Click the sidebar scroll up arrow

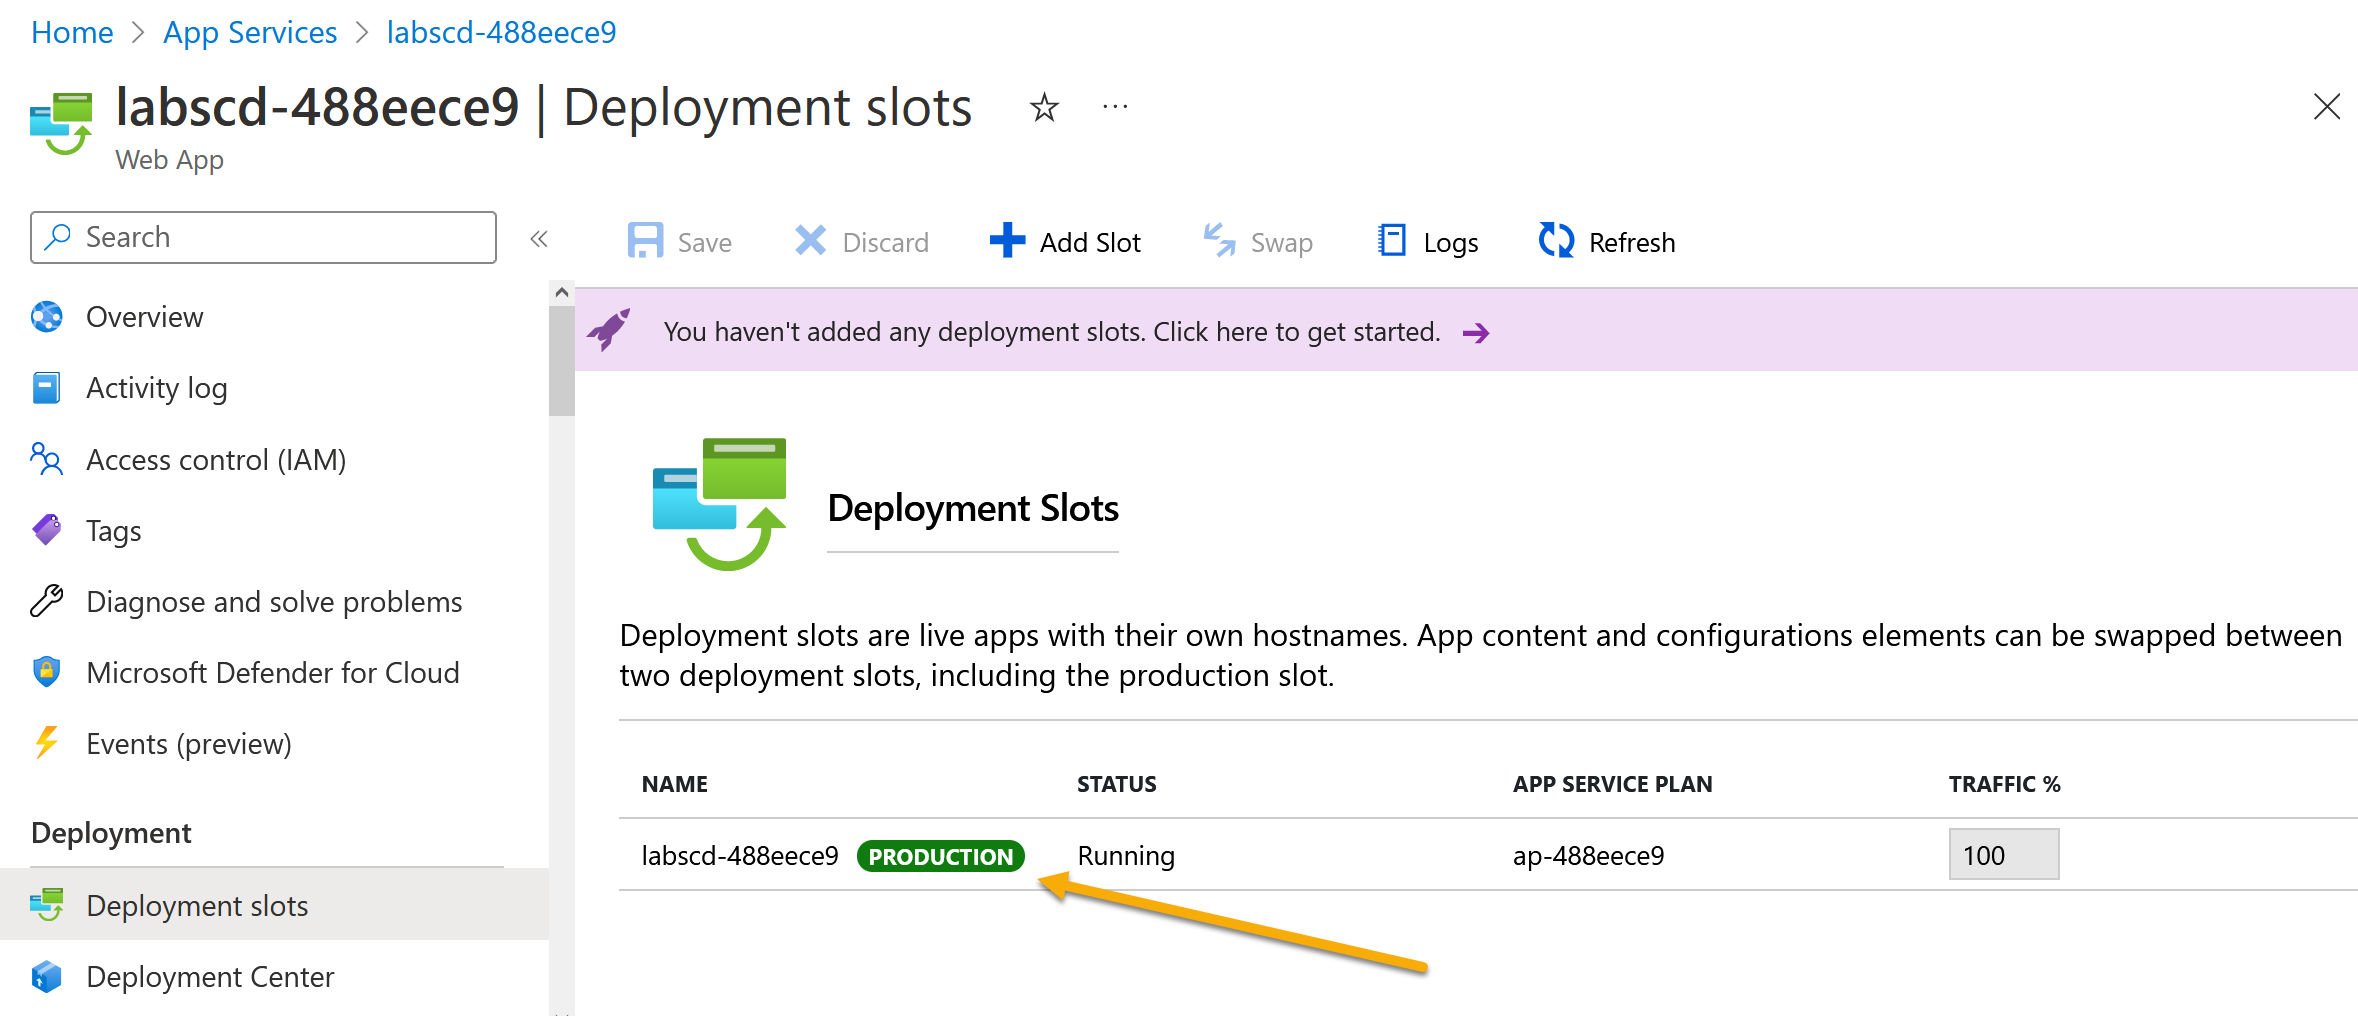tap(562, 293)
